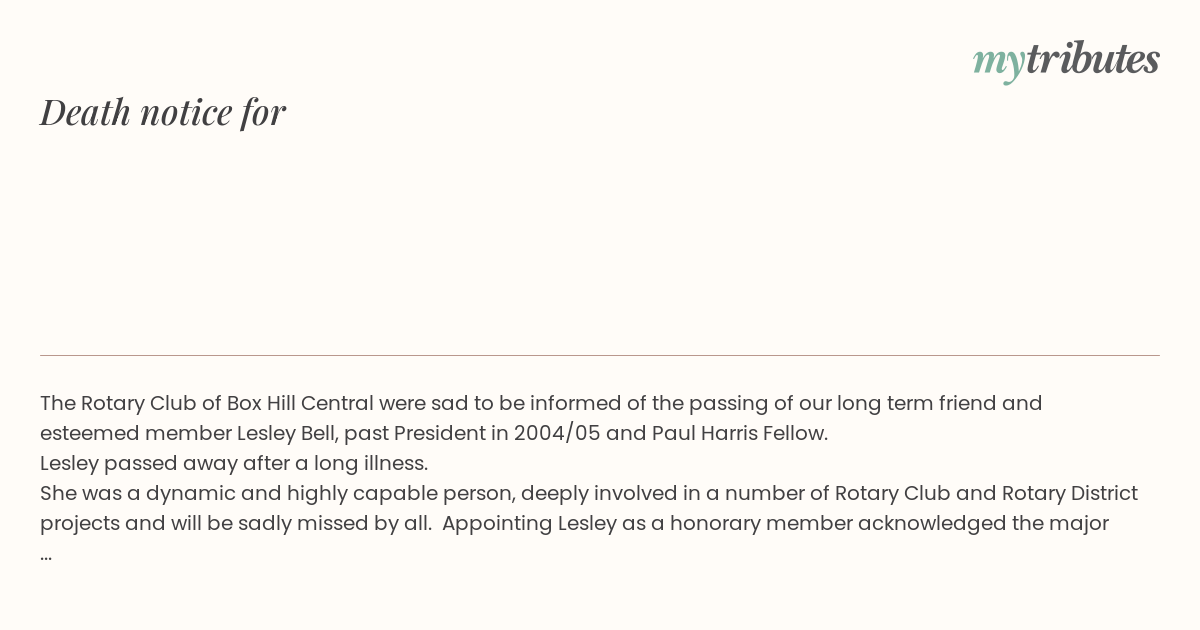This screenshot has width=1200, height=630.
Task: Click the text "Paul Harris Fellow"
Action: click(x=738, y=434)
